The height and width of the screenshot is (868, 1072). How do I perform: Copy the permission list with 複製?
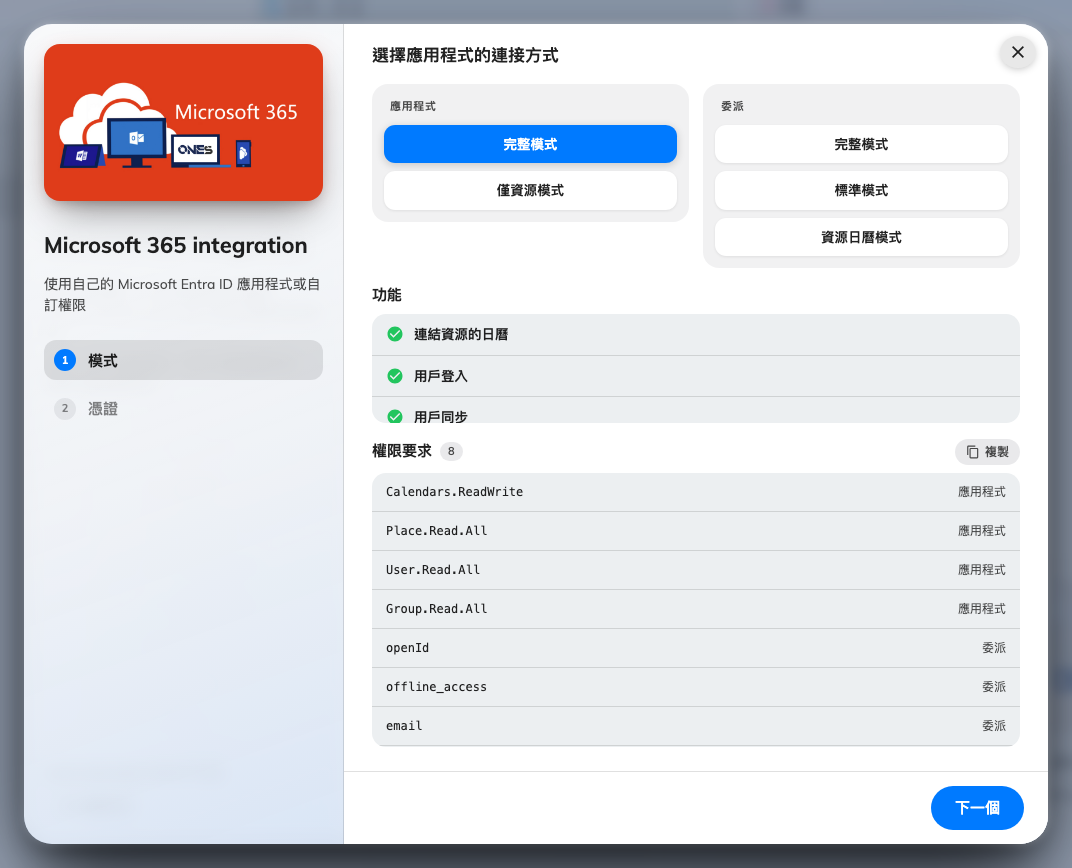(987, 452)
